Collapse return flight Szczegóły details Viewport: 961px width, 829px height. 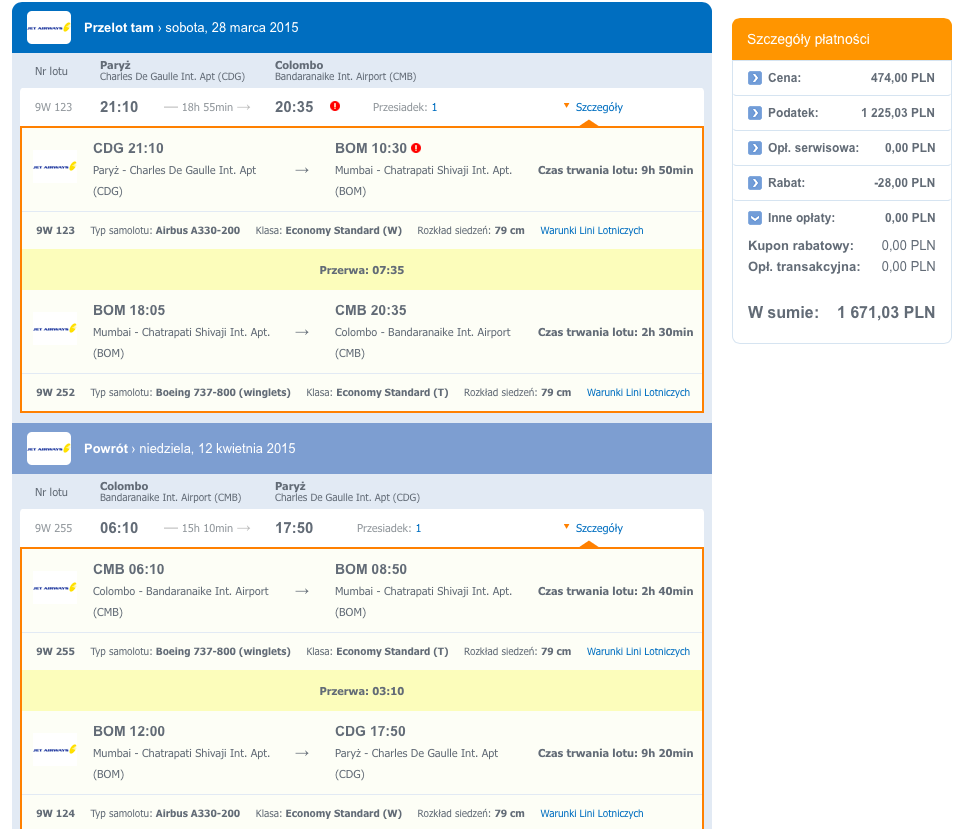tap(593, 528)
